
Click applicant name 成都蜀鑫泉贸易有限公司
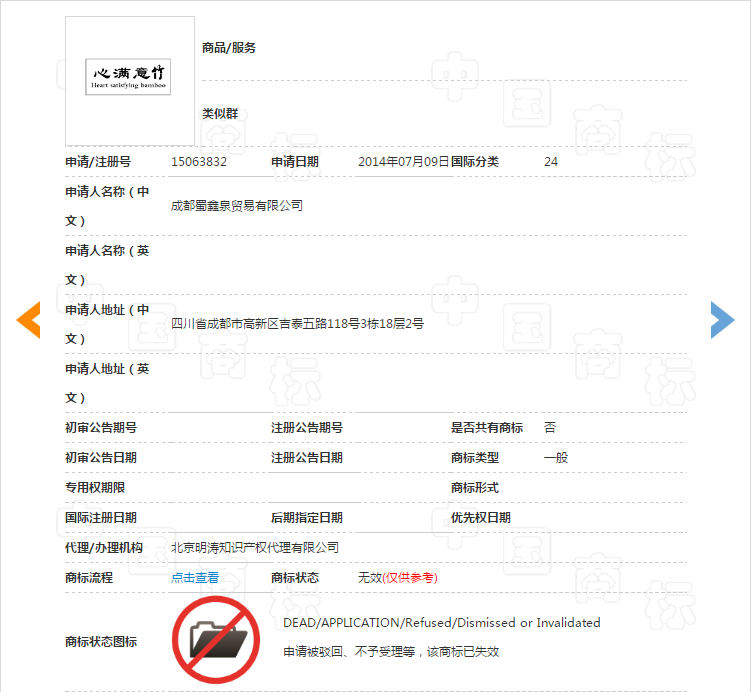click(x=237, y=206)
